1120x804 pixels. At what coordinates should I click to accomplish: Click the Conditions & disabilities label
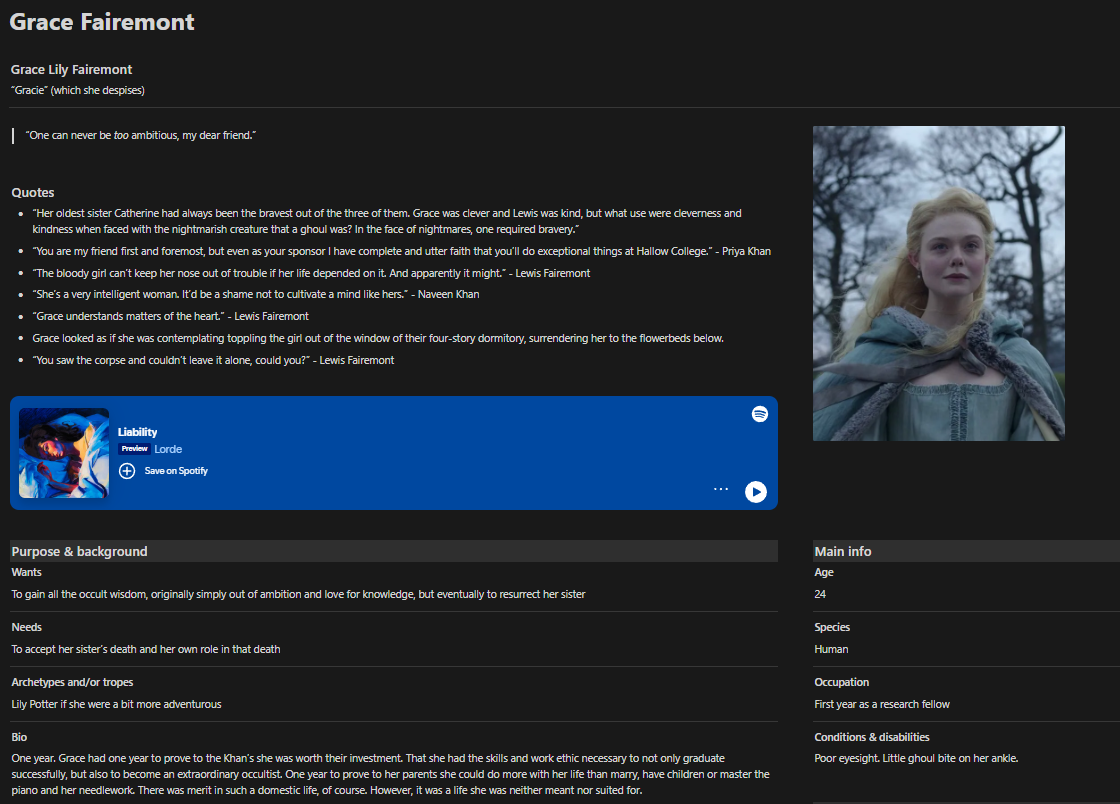pyautogui.click(x=872, y=737)
